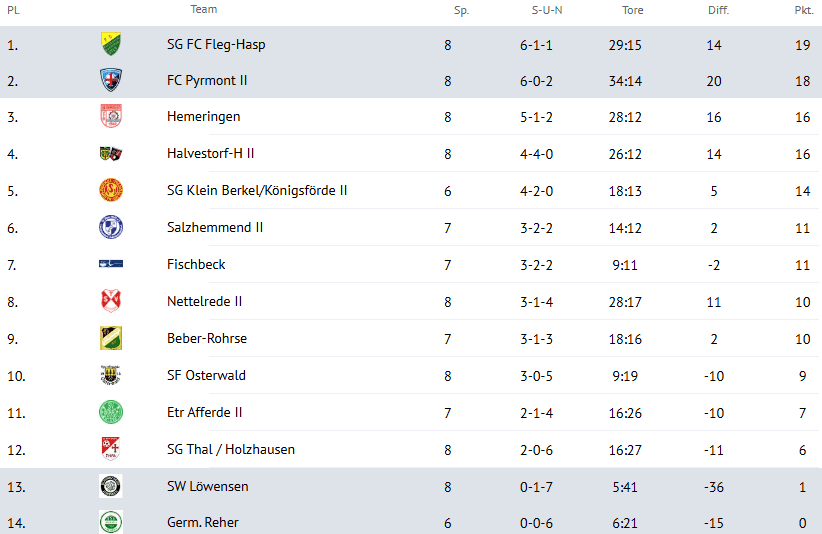Click the SF Osterwald team logo

tap(110, 375)
